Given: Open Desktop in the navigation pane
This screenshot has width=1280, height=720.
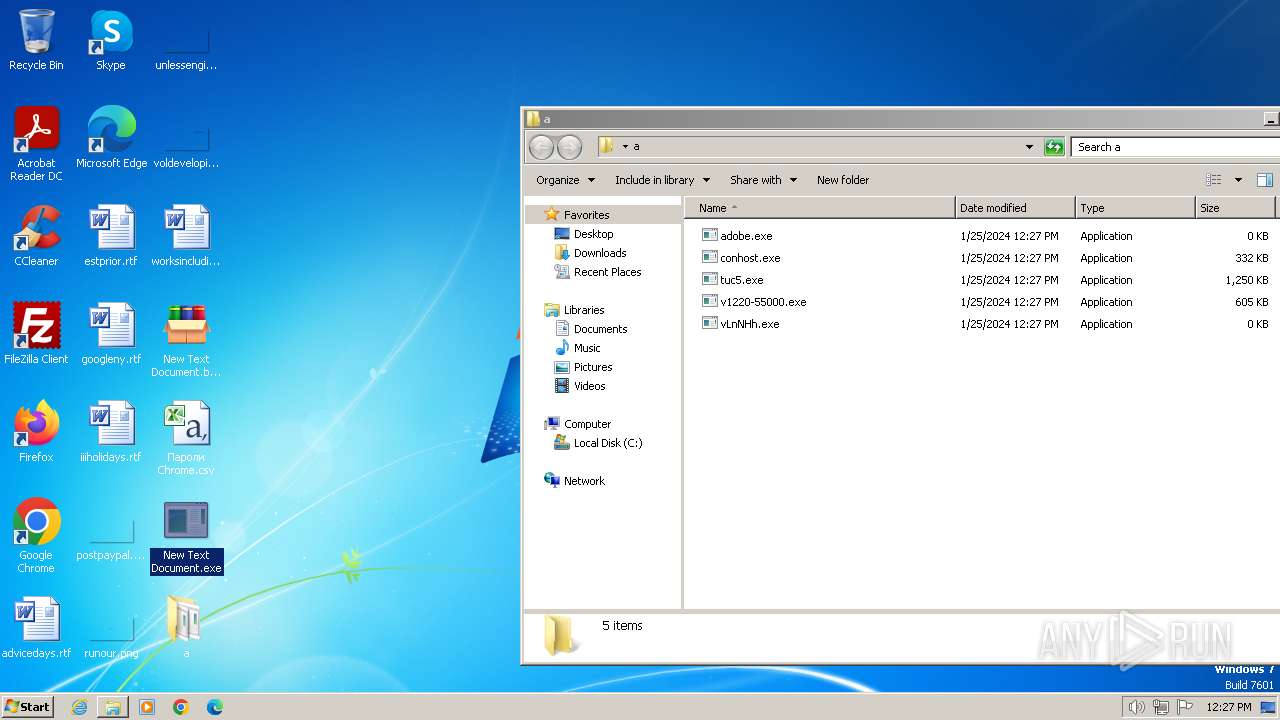Looking at the screenshot, I should (x=593, y=234).
